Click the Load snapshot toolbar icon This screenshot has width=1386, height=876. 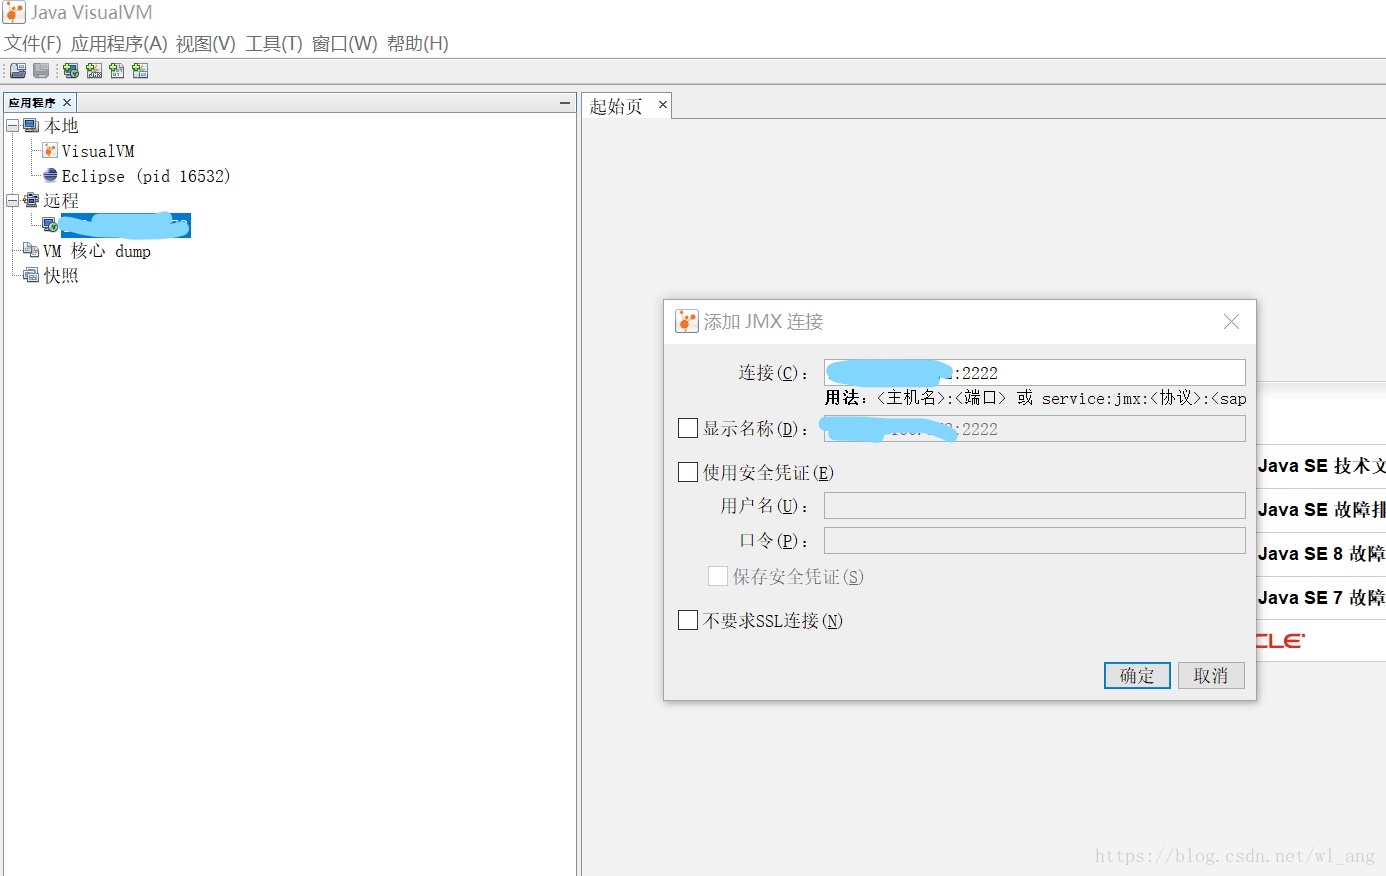click(x=18, y=71)
